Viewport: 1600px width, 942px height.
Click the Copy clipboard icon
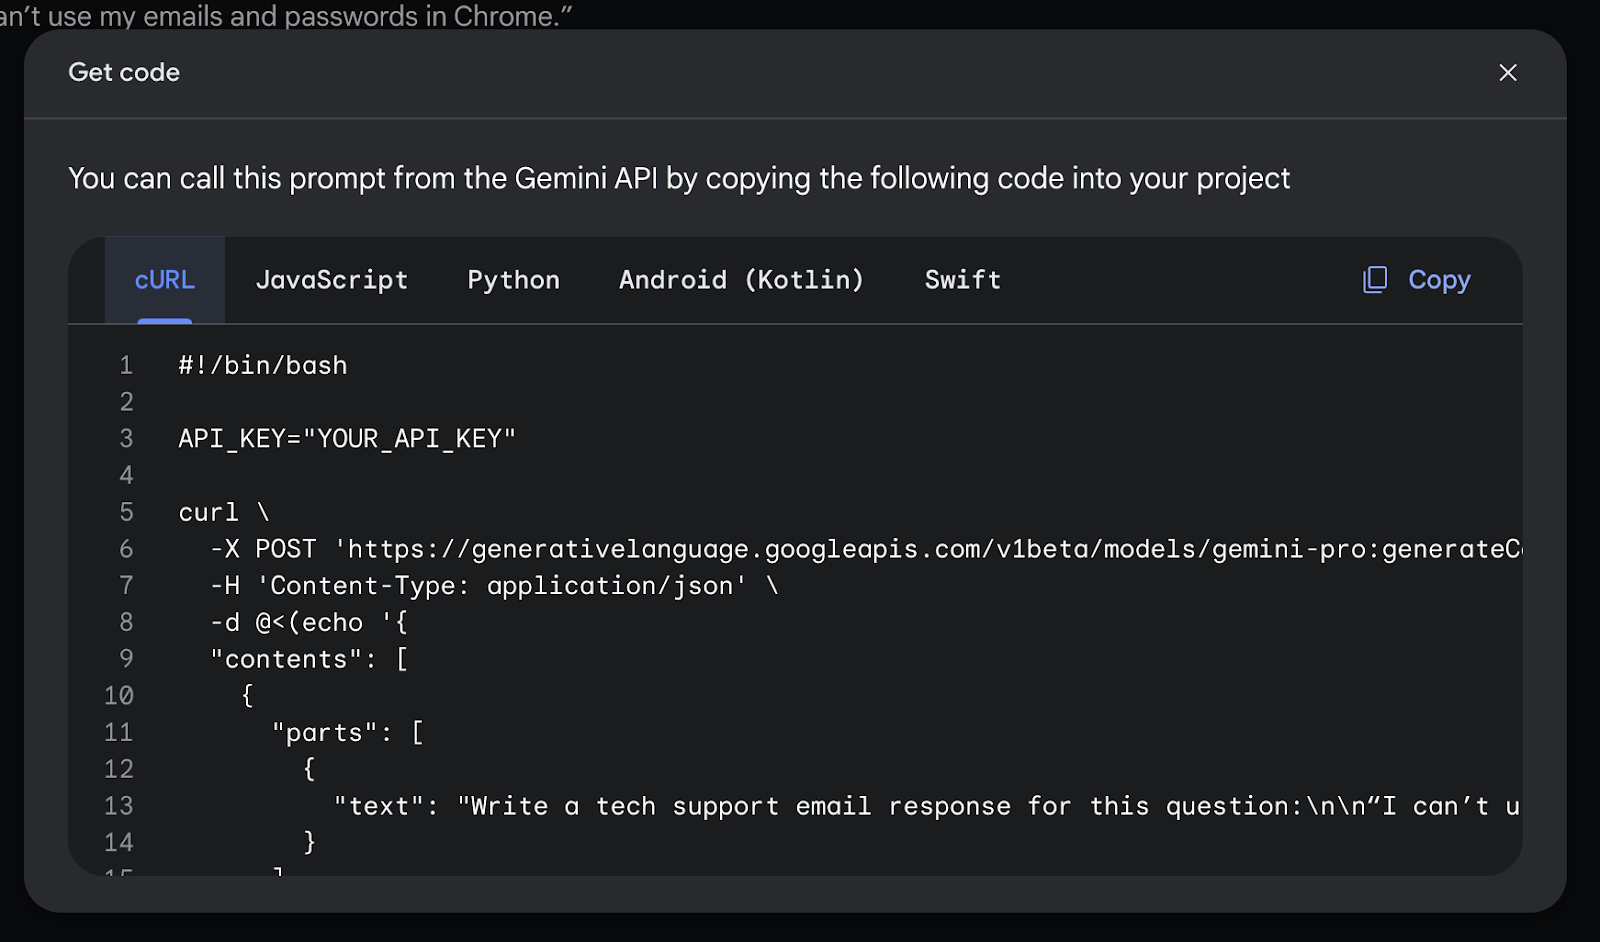(1375, 280)
